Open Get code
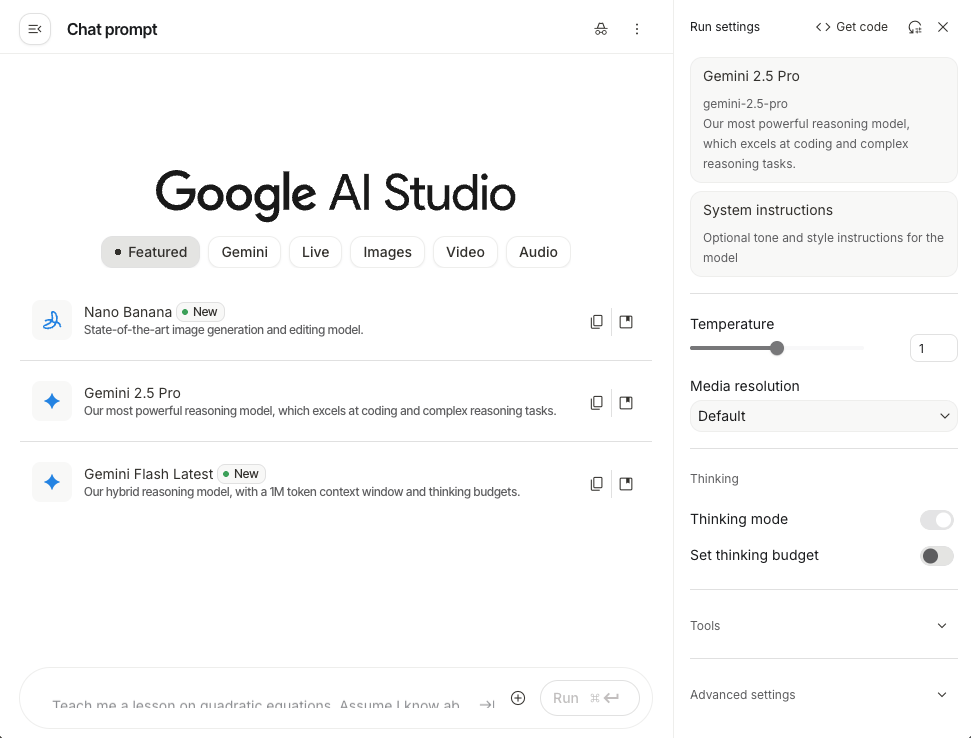The height and width of the screenshot is (738, 971). coord(851,27)
